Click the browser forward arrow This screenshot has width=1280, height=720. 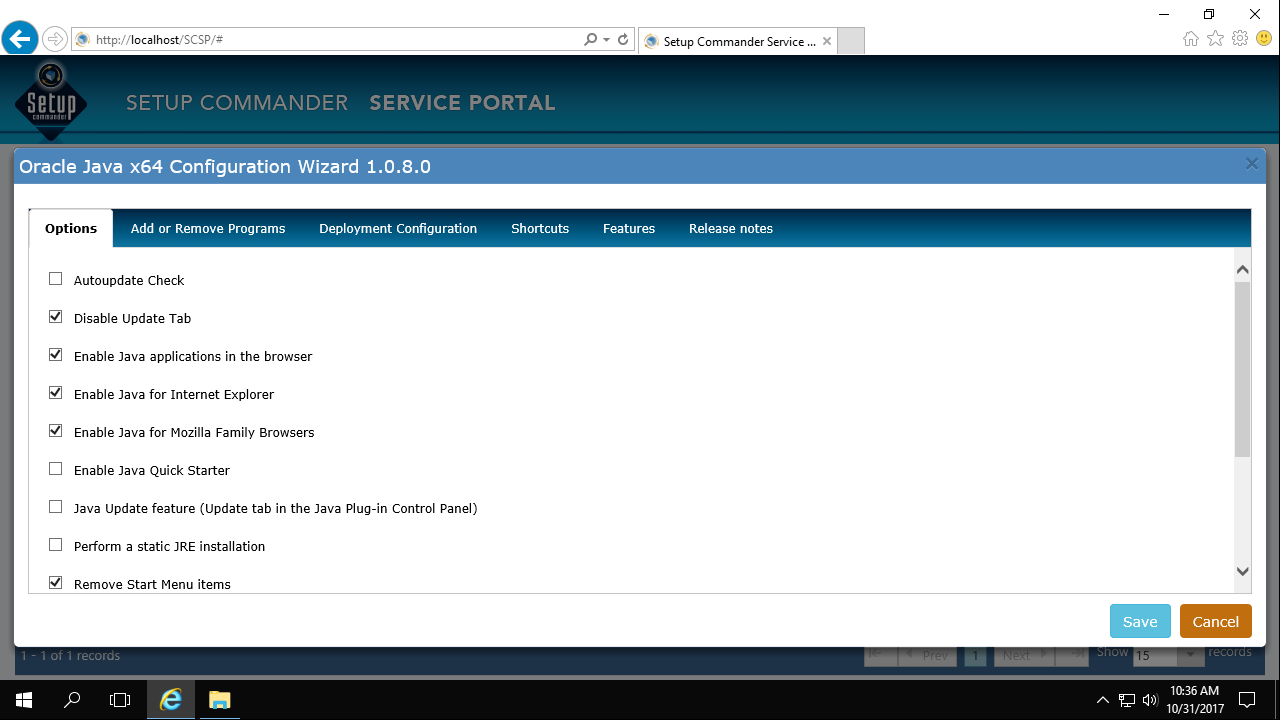(55, 39)
